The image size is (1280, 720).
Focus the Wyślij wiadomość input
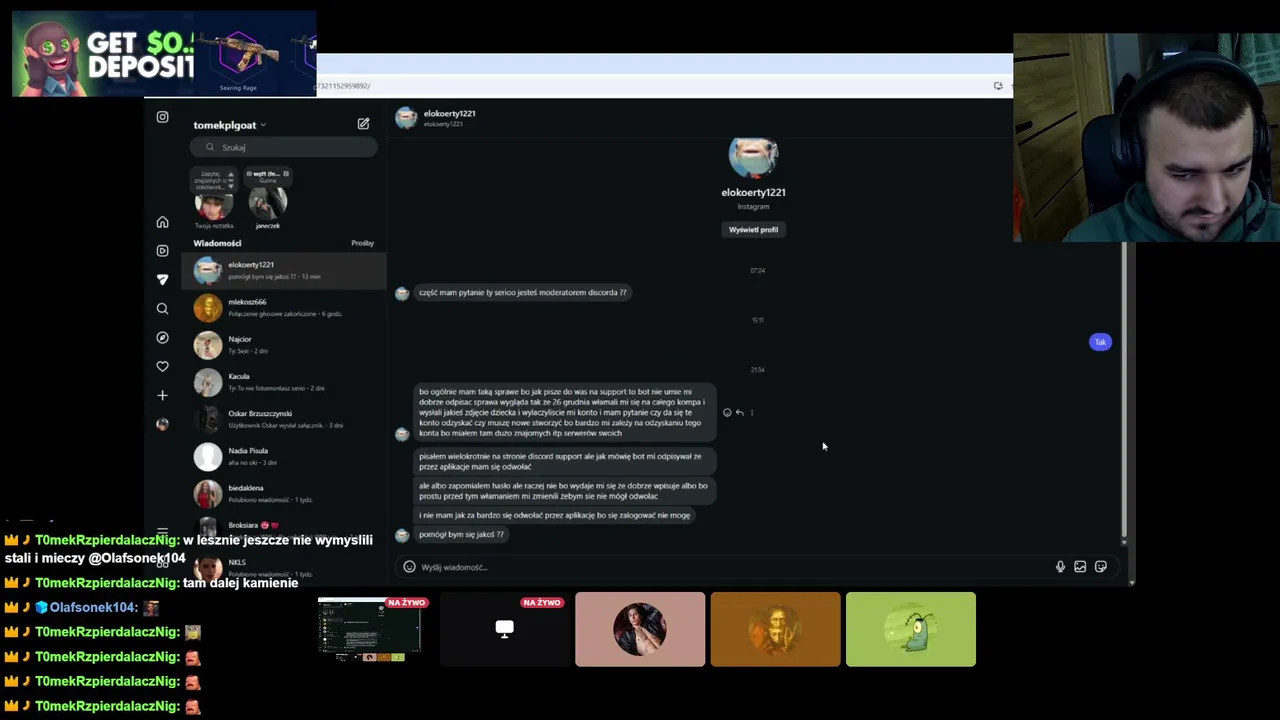735,567
